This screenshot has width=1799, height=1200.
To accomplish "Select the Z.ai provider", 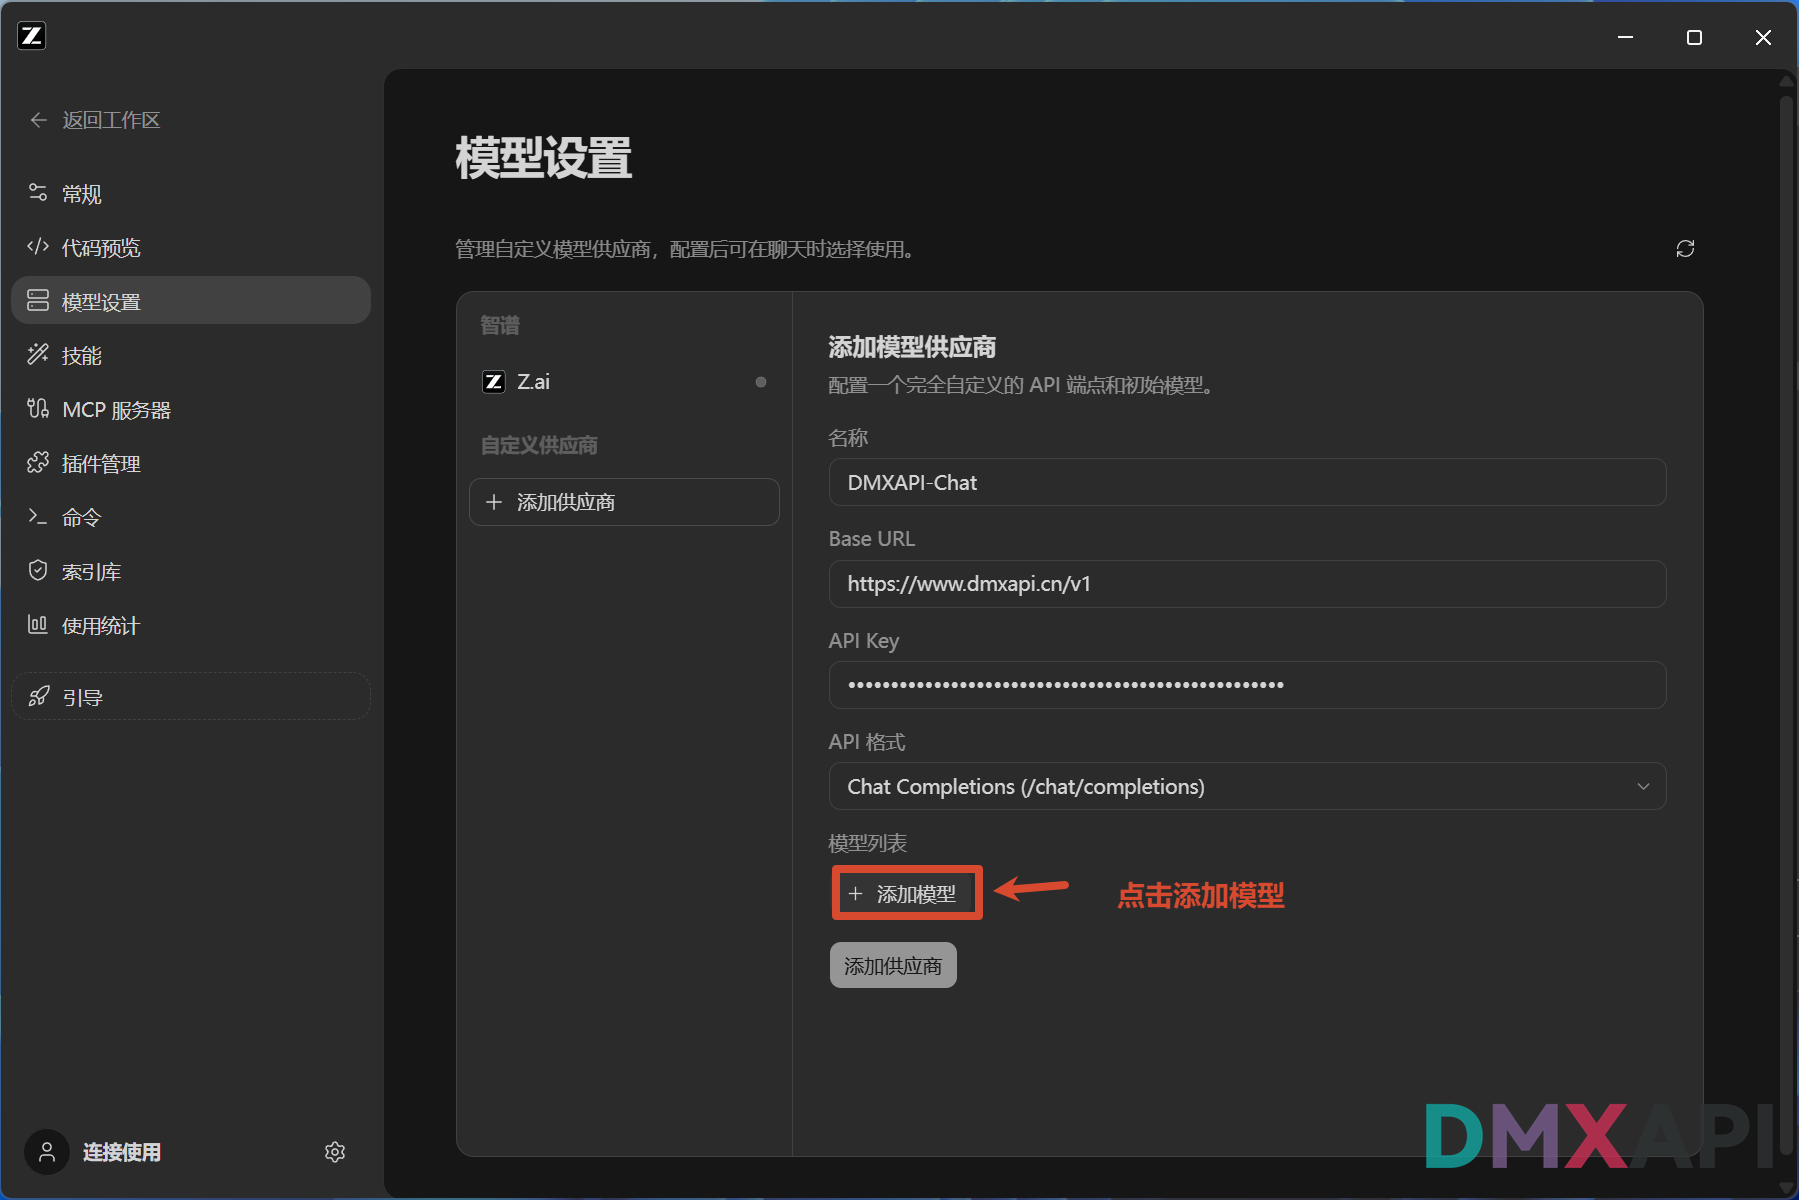I will click(x=624, y=382).
